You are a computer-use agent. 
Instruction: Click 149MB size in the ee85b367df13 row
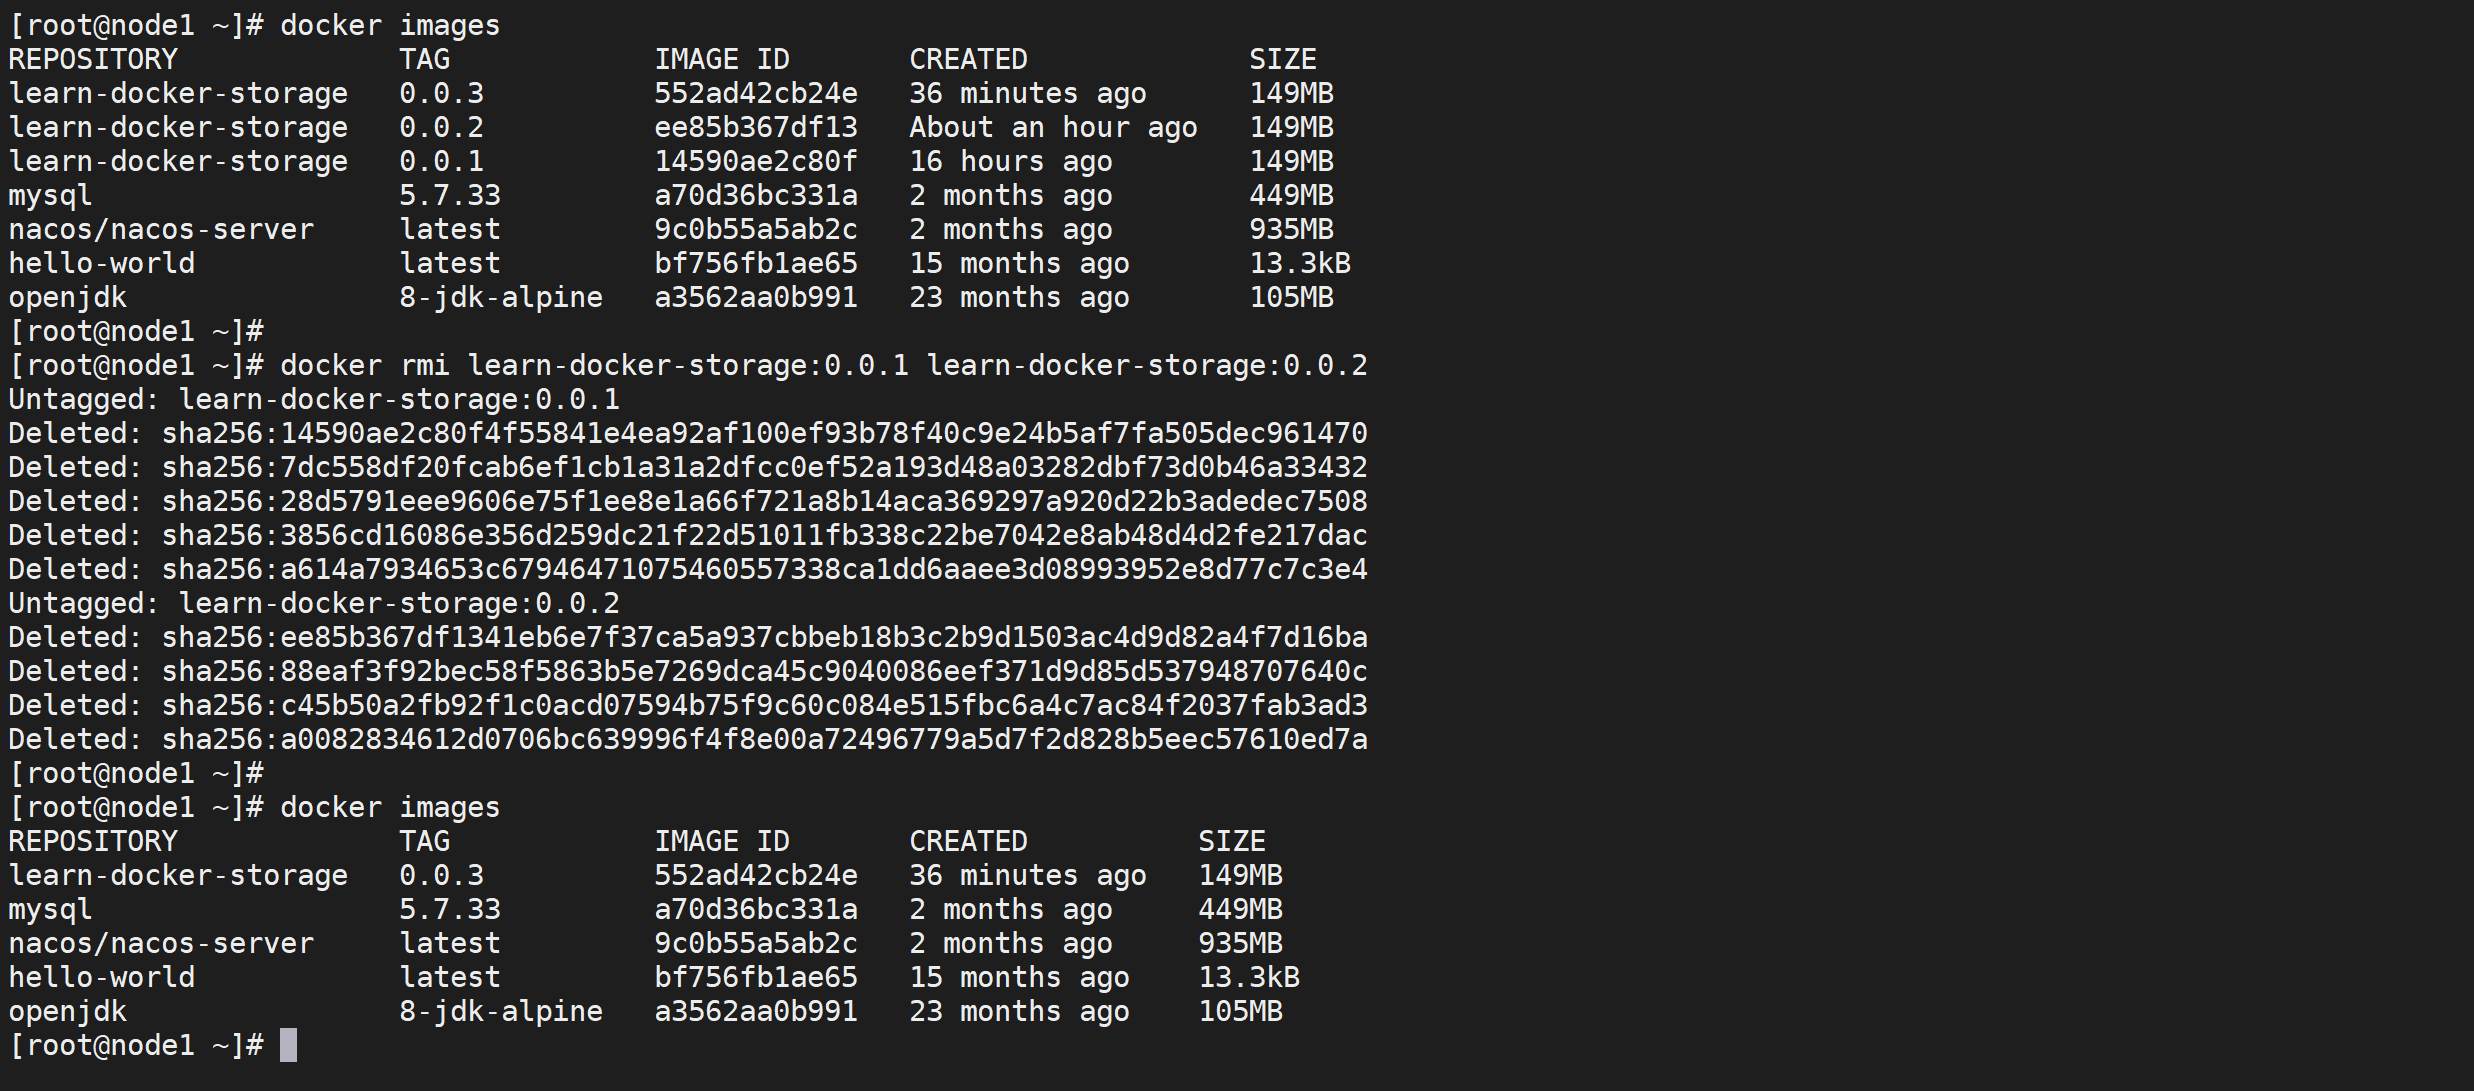coord(1291,127)
